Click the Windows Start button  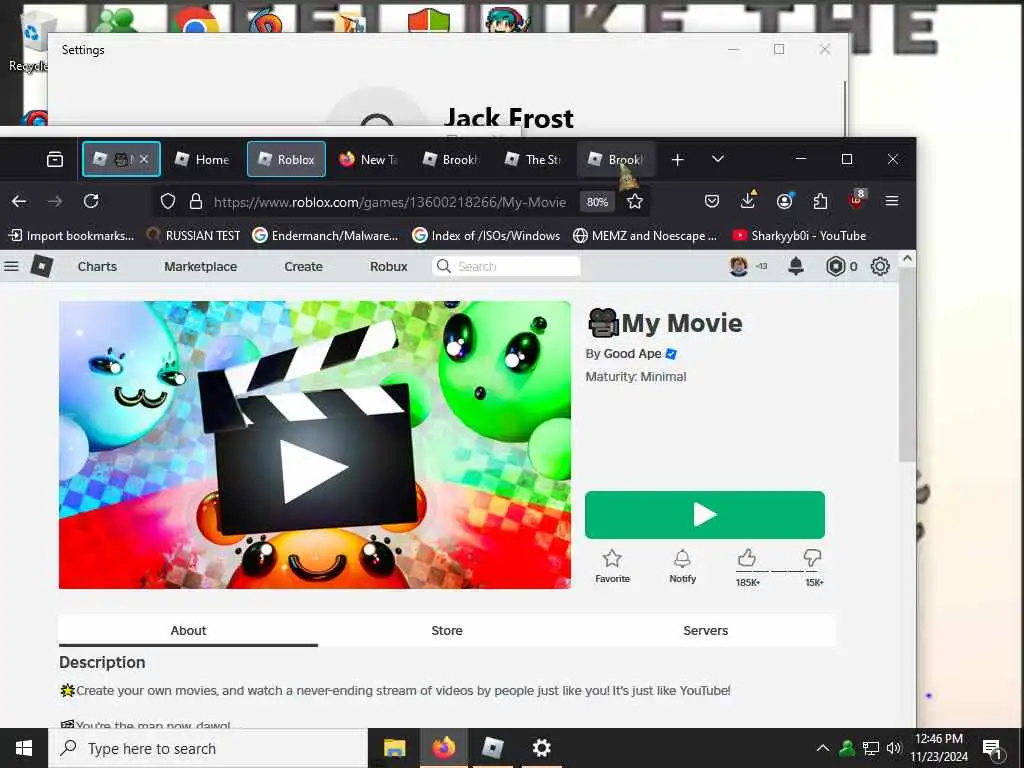pyautogui.click(x=24, y=748)
